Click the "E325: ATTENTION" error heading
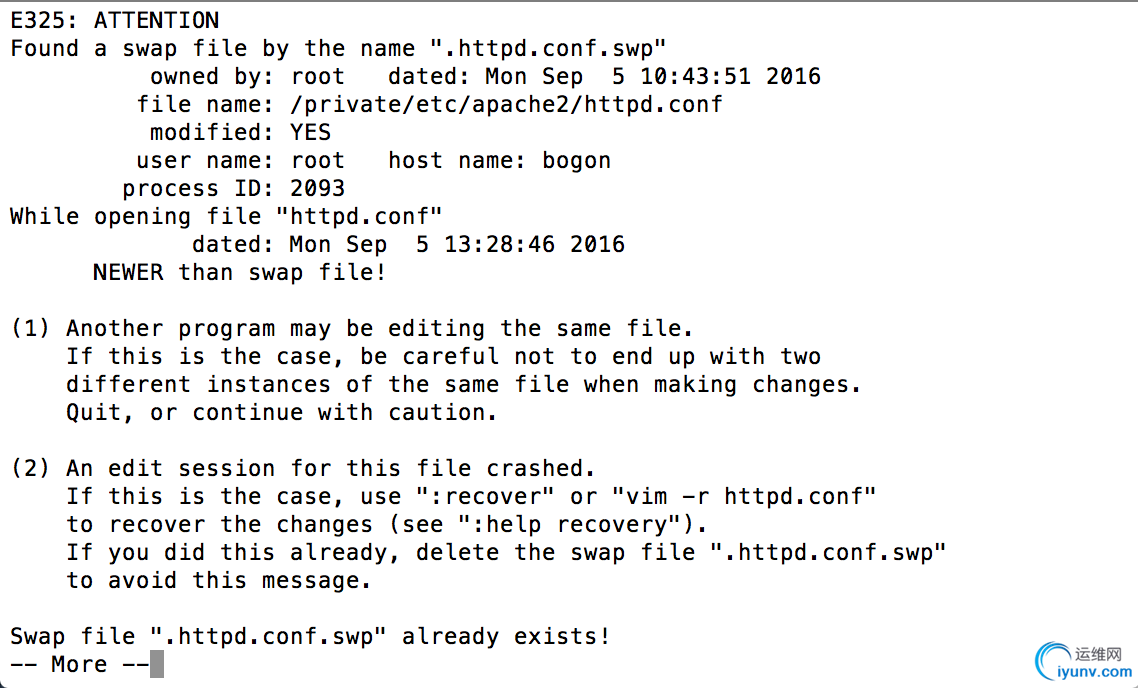Image resolution: width=1138 pixels, height=688 pixels. (115, 20)
